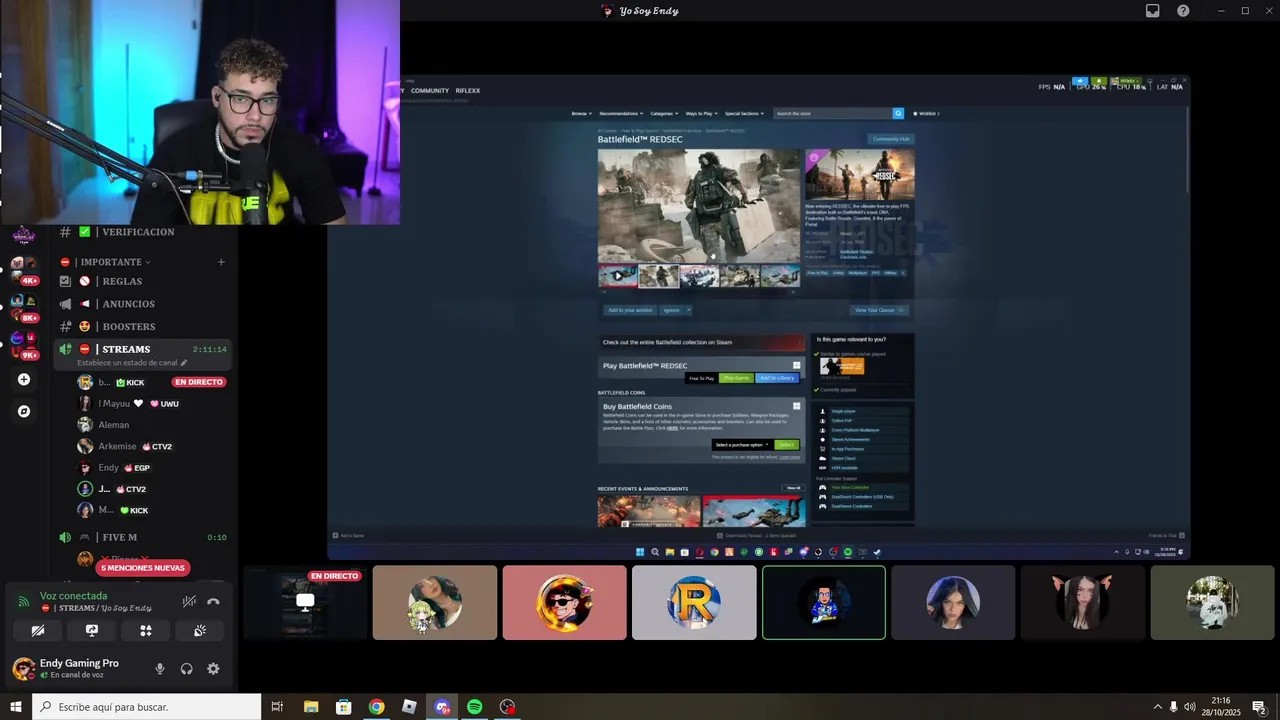1280x720 pixels.
Task: Open Task View on Windows taskbar
Action: click(x=277, y=707)
